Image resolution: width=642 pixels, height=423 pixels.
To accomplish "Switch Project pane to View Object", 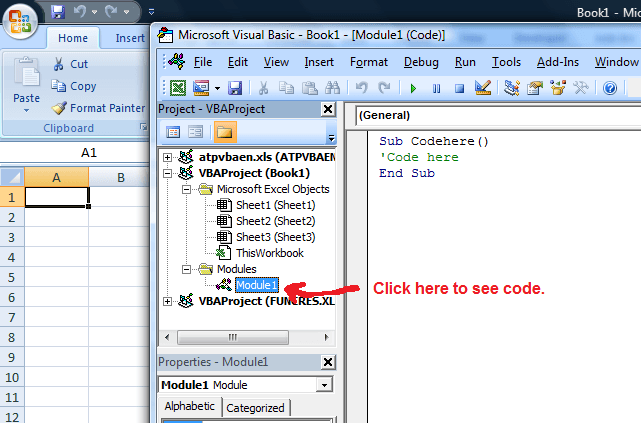I will [x=196, y=131].
